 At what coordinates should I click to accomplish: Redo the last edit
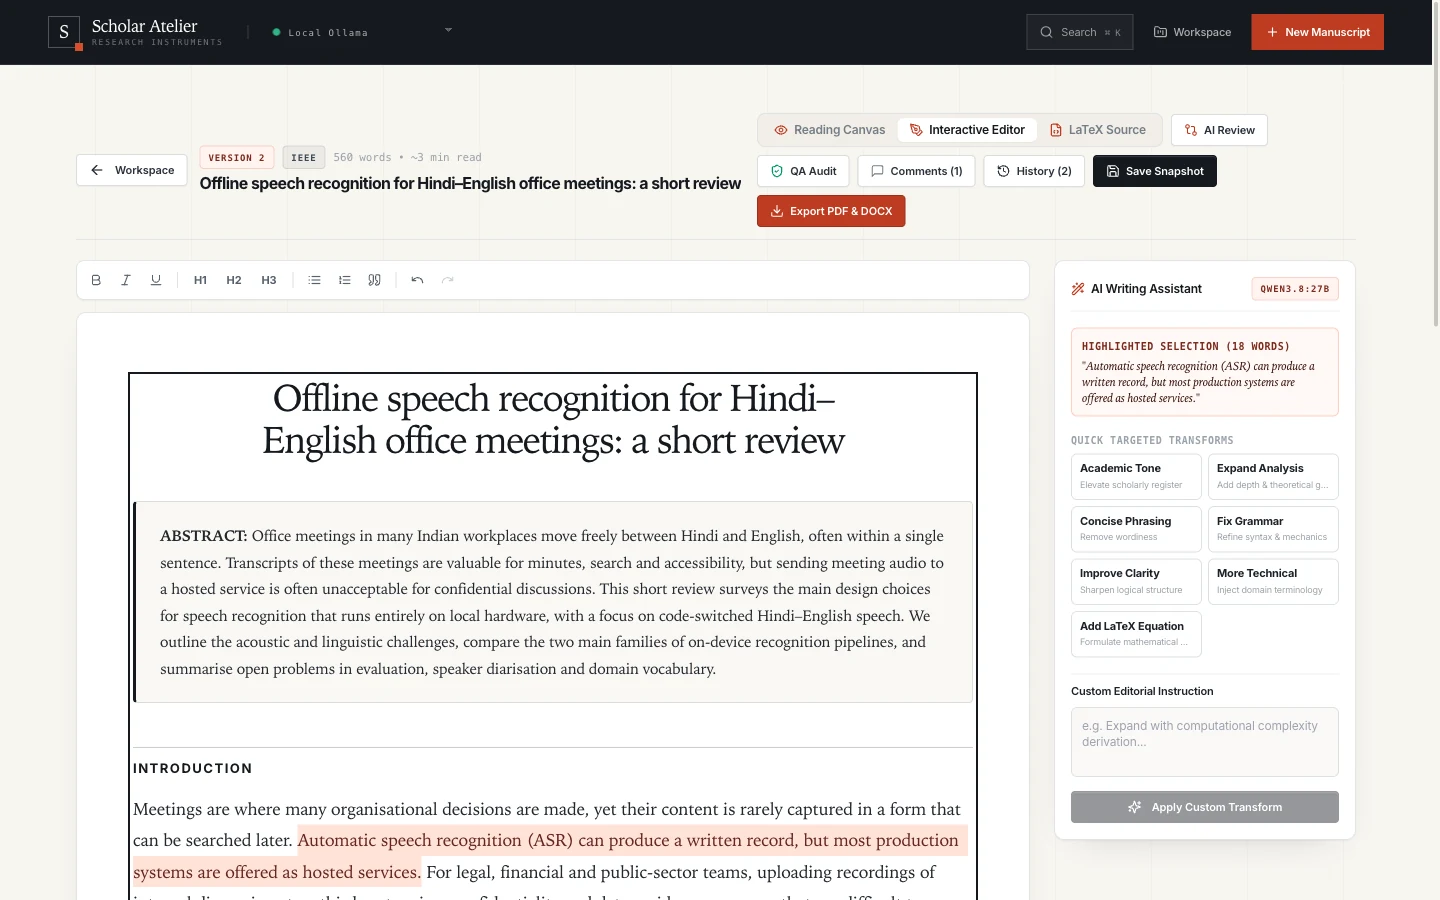tap(447, 280)
